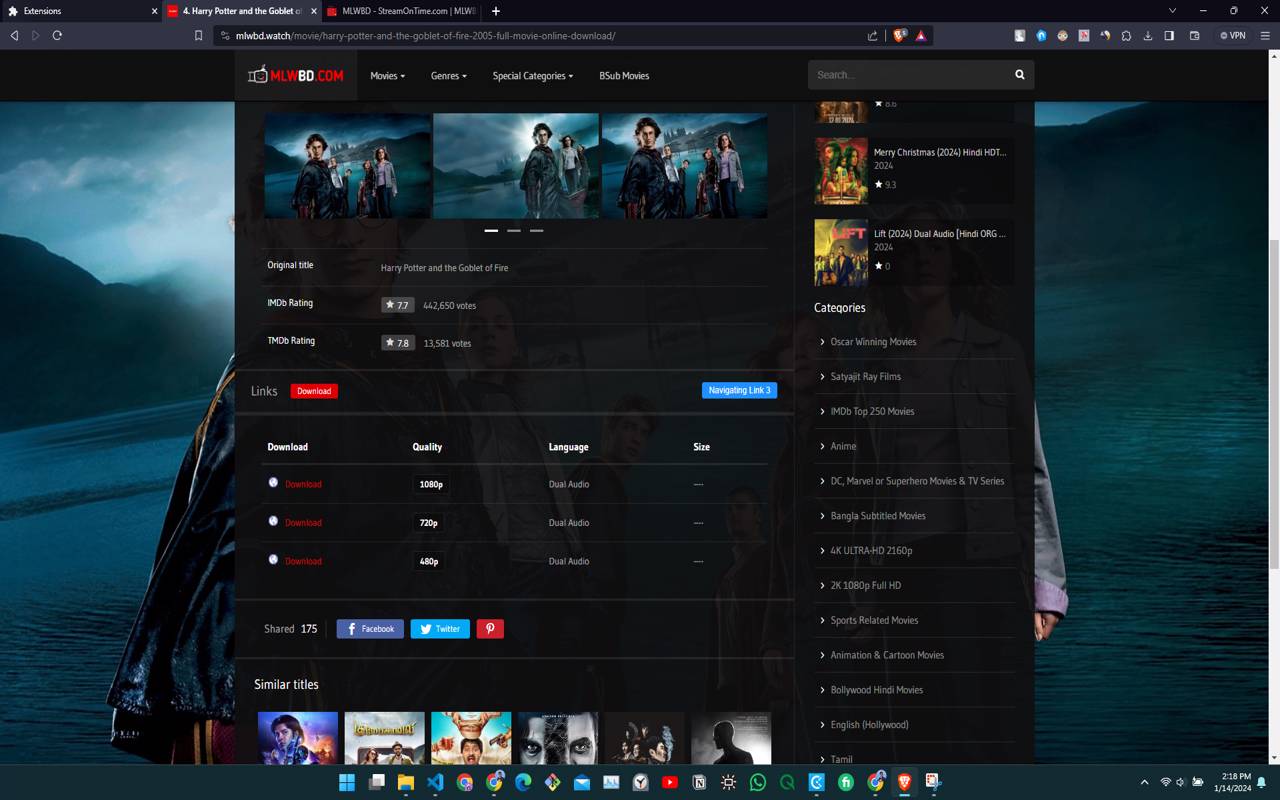Open first Harry Potter gallery image

click(347, 165)
